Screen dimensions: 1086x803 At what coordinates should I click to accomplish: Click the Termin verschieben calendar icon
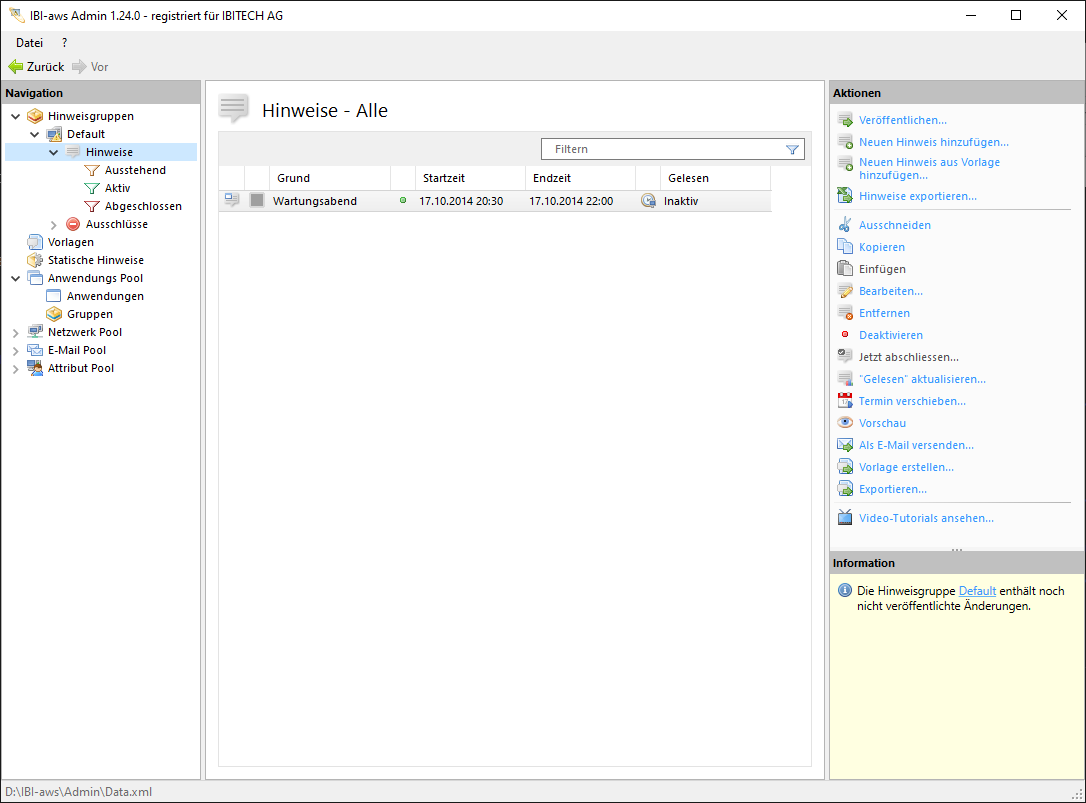845,401
